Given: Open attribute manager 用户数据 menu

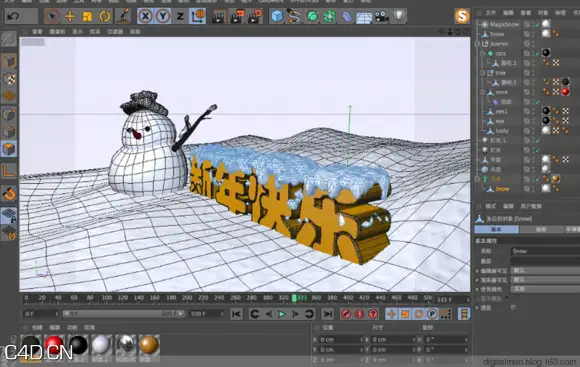Looking at the screenshot, I should 531,206.
